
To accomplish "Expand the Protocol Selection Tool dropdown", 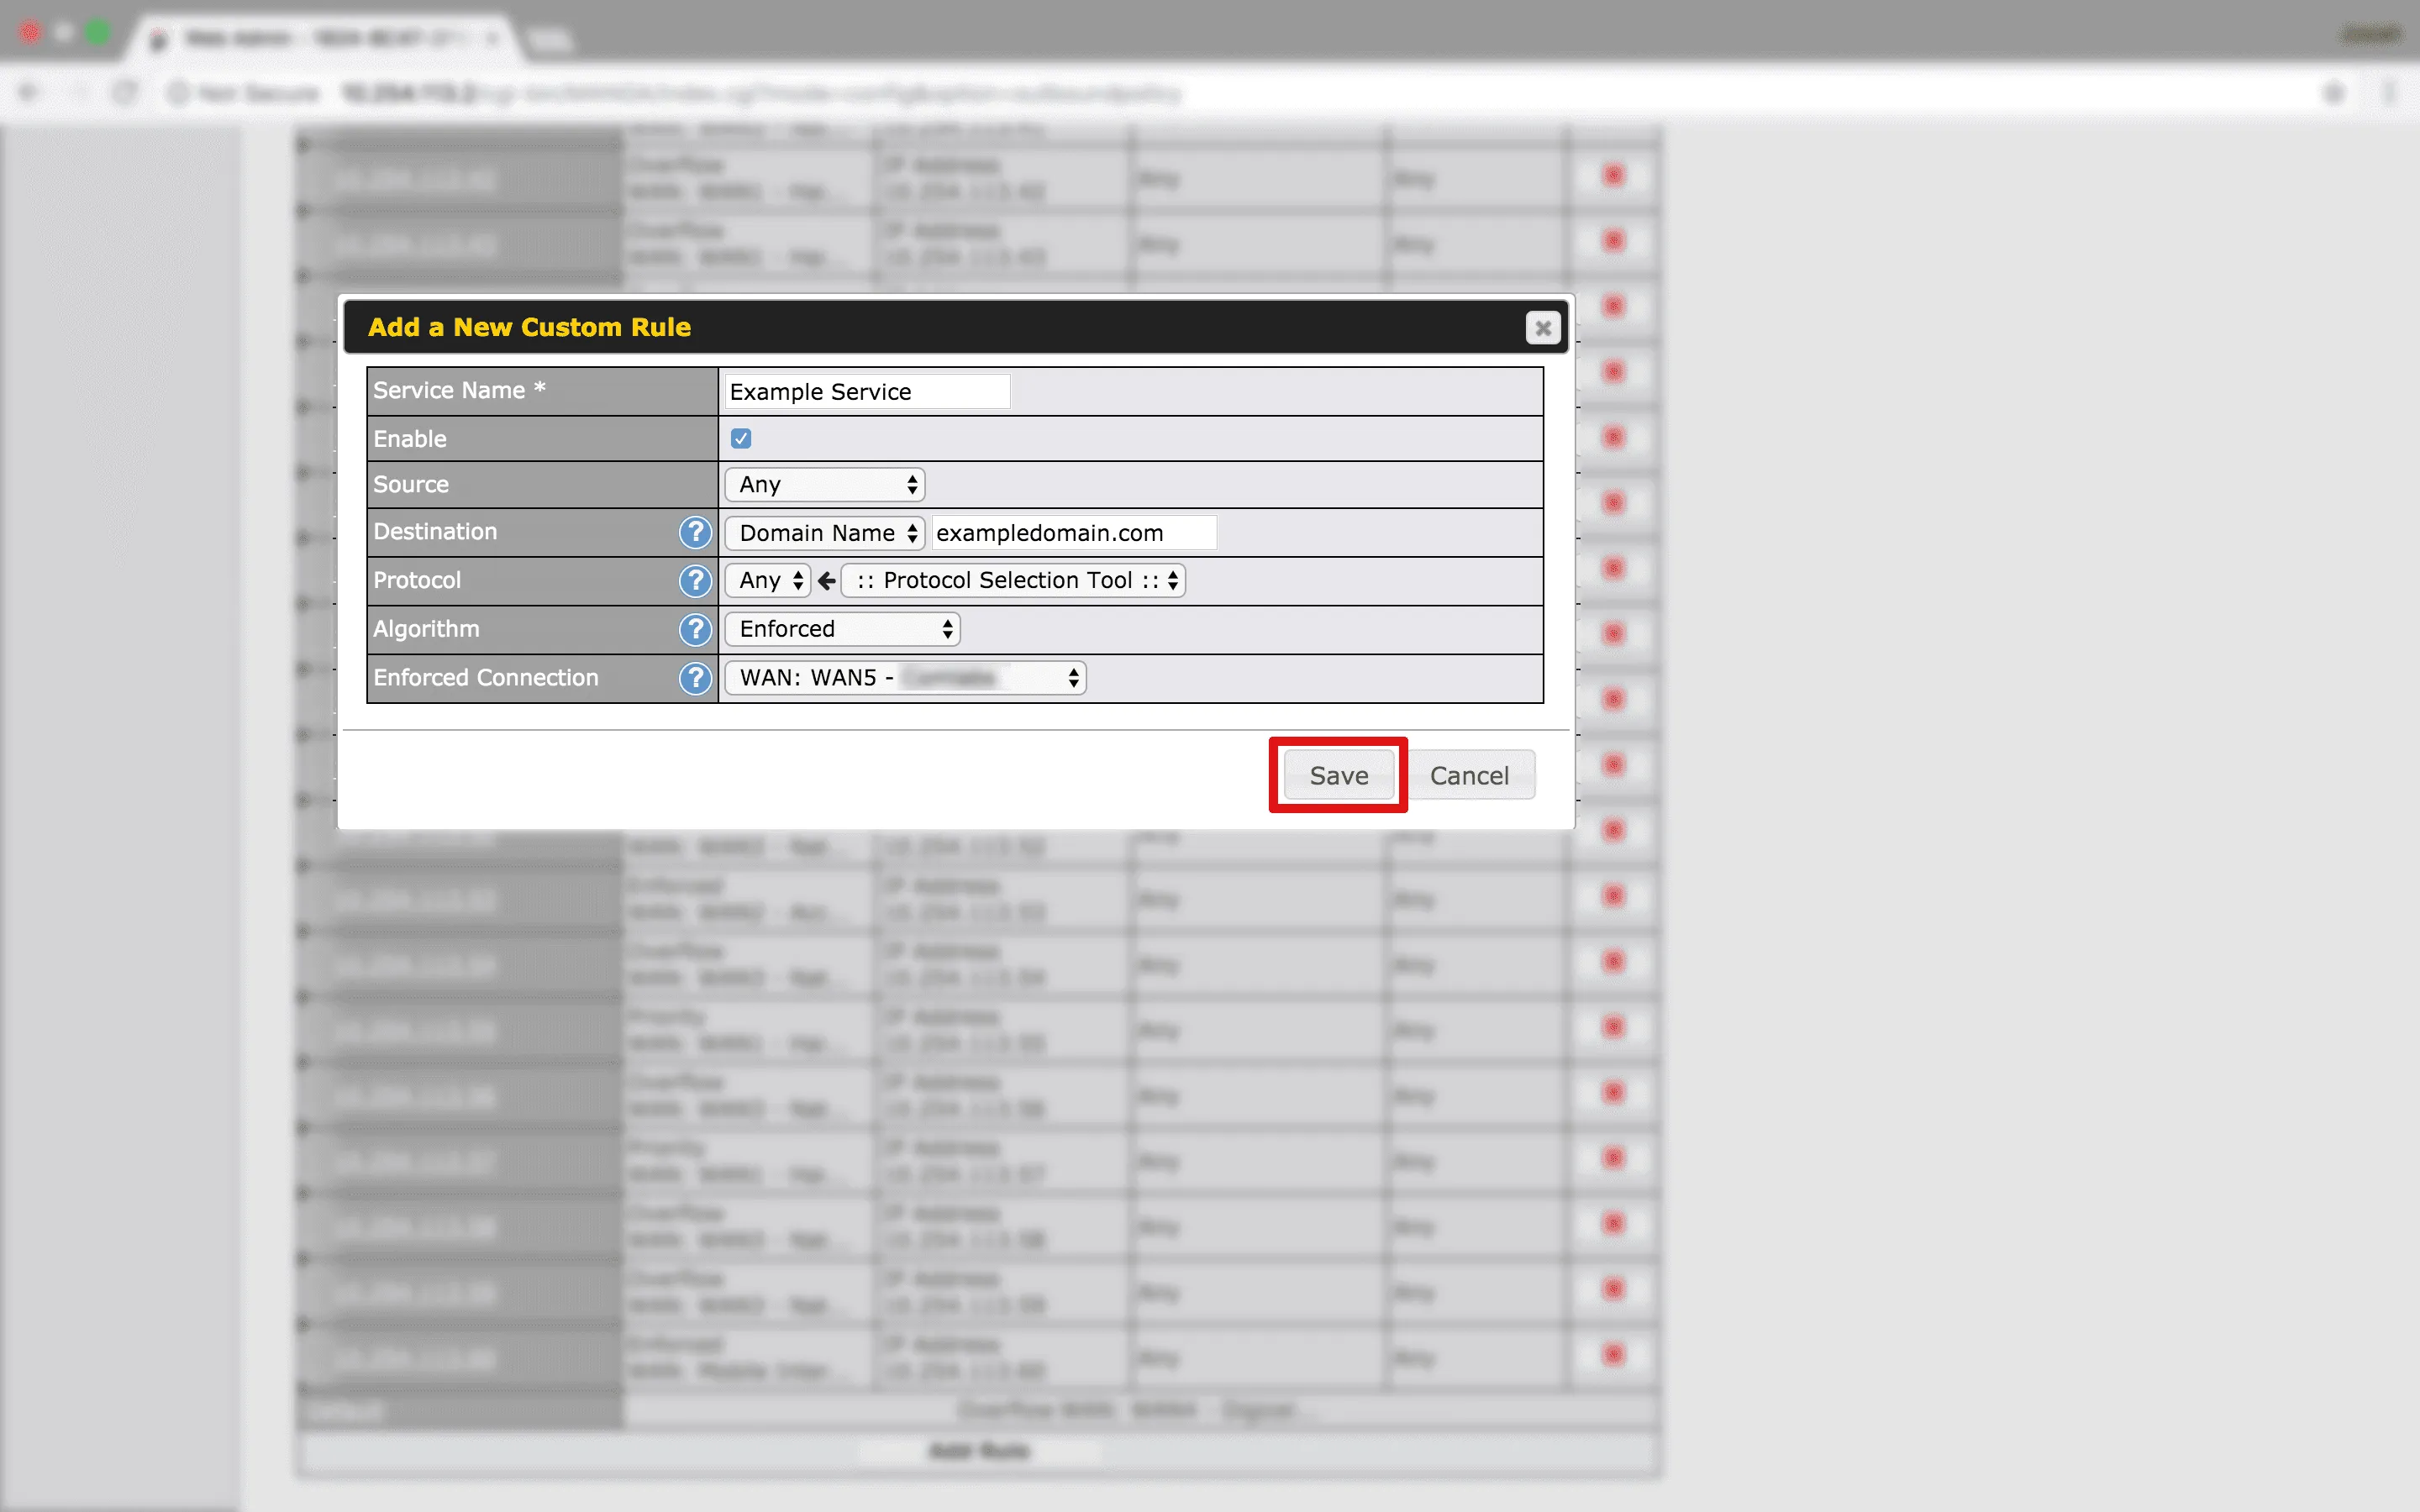I will tap(1013, 580).
